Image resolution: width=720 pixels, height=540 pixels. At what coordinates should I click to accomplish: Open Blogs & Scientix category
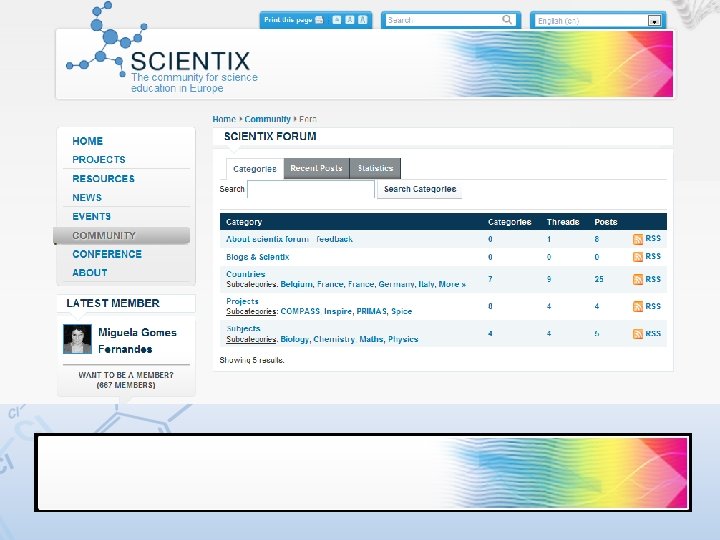[x=258, y=257]
